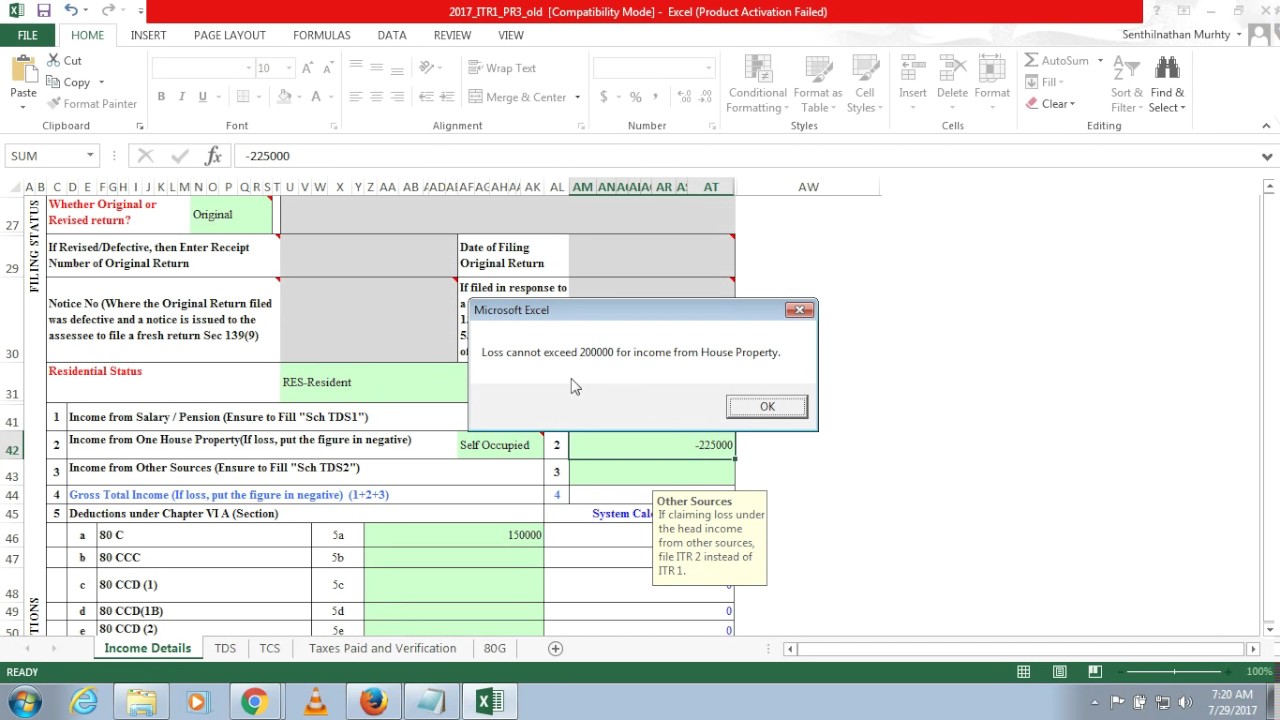This screenshot has width=1280, height=720.
Task: Toggle Italic formatting
Action: [x=182, y=97]
